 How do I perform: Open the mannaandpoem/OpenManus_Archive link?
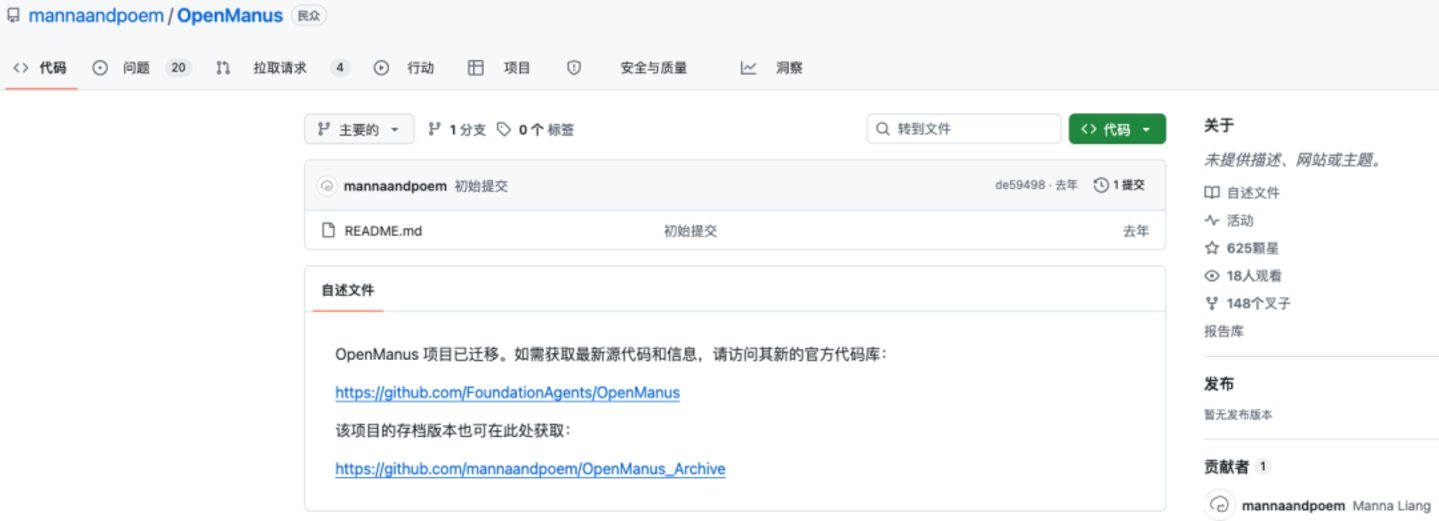[x=530, y=469]
